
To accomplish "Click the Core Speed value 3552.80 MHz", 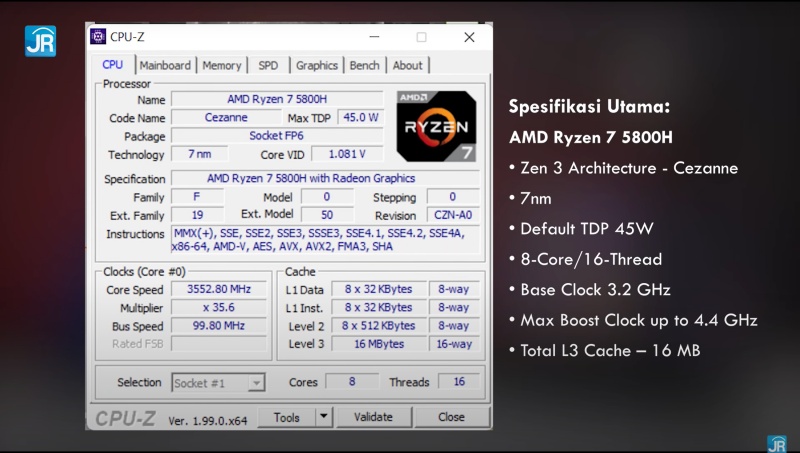I will (x=219, y=289).
